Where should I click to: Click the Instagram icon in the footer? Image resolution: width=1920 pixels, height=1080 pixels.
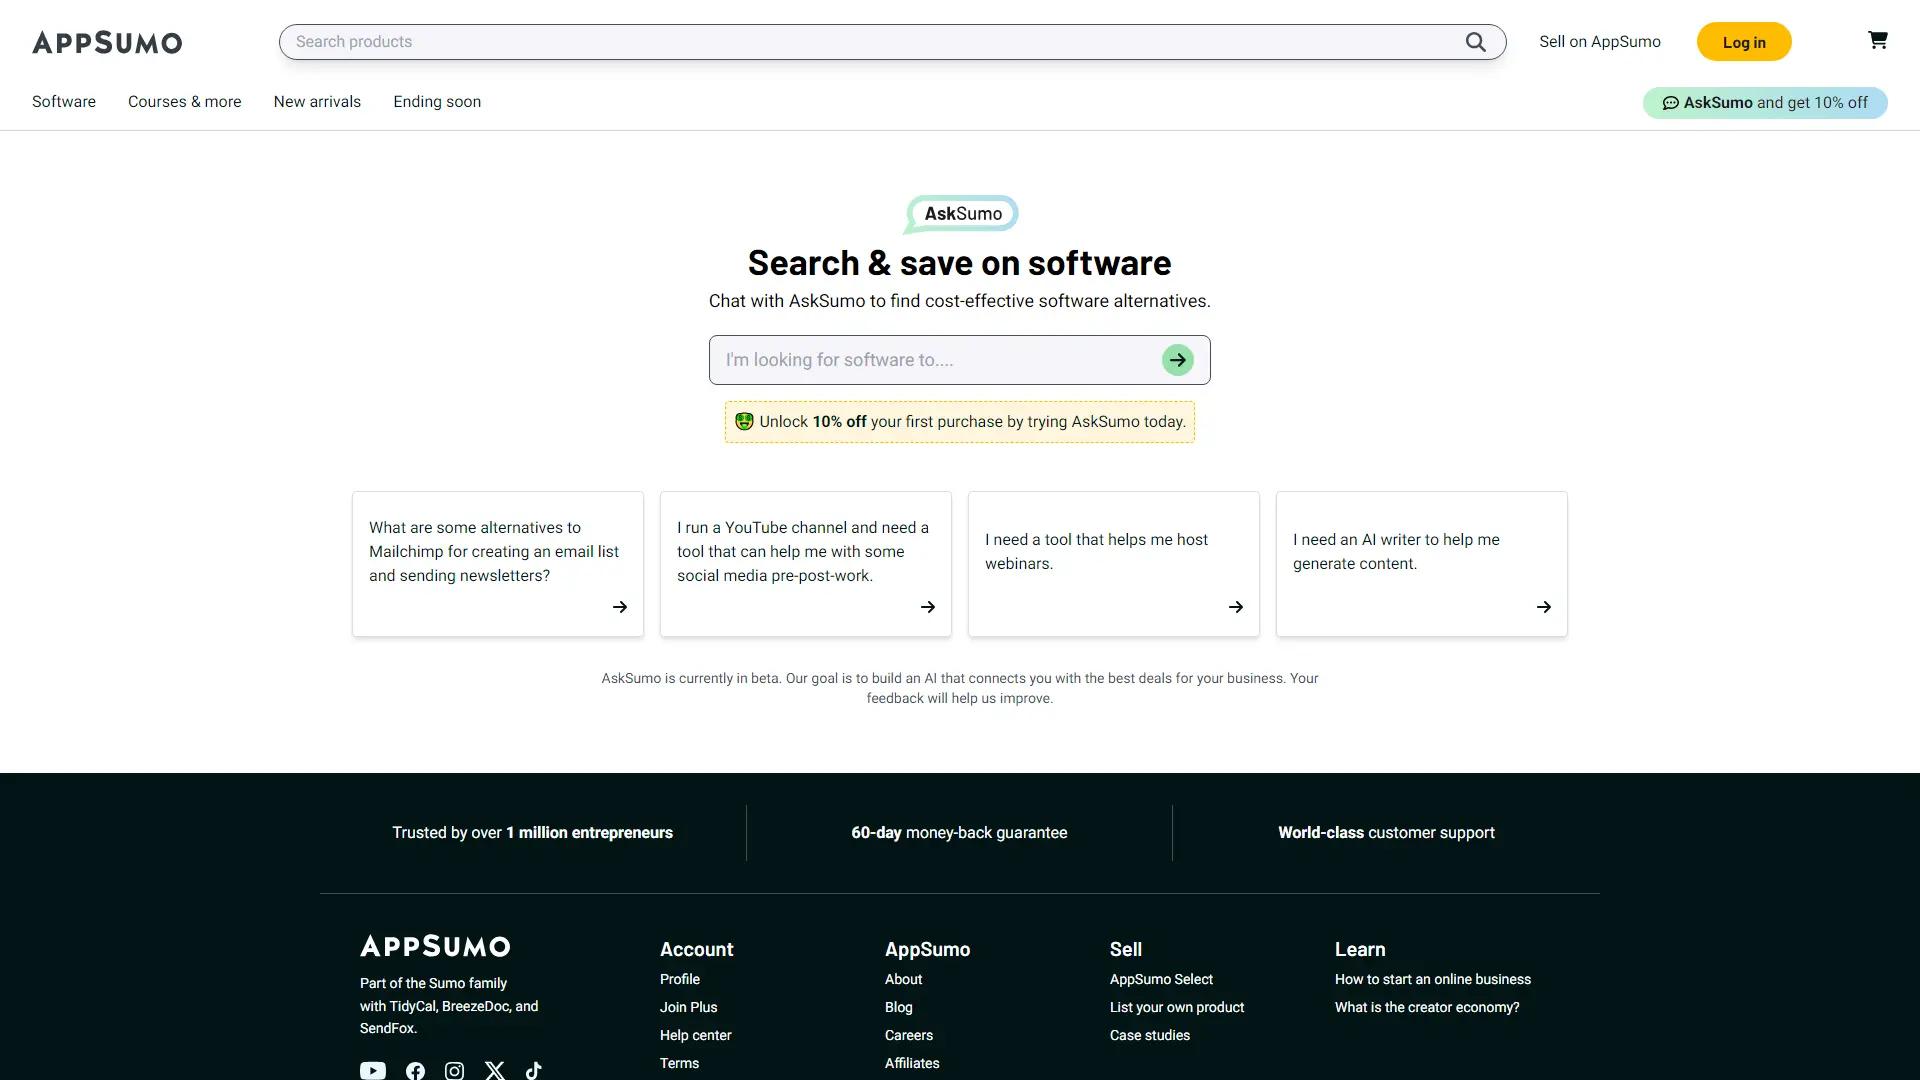pos(454,1070)
